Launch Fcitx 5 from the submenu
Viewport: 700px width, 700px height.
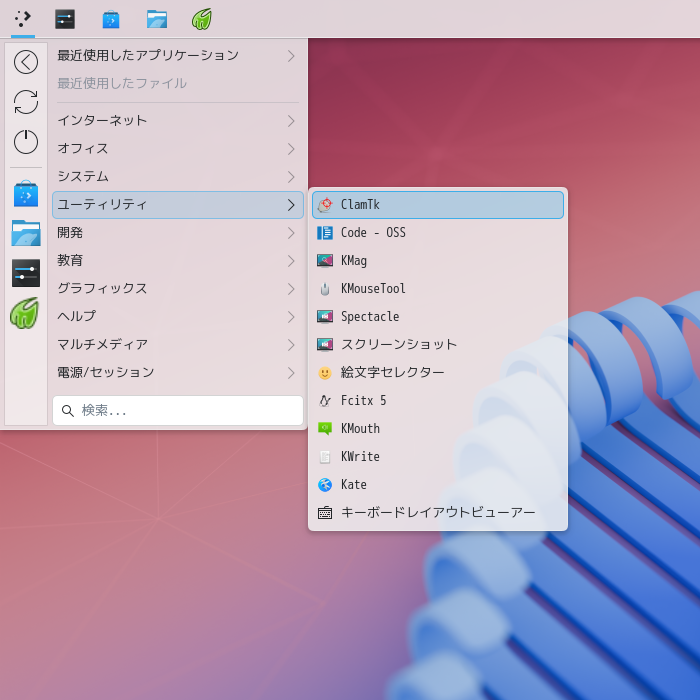(438, 400)
